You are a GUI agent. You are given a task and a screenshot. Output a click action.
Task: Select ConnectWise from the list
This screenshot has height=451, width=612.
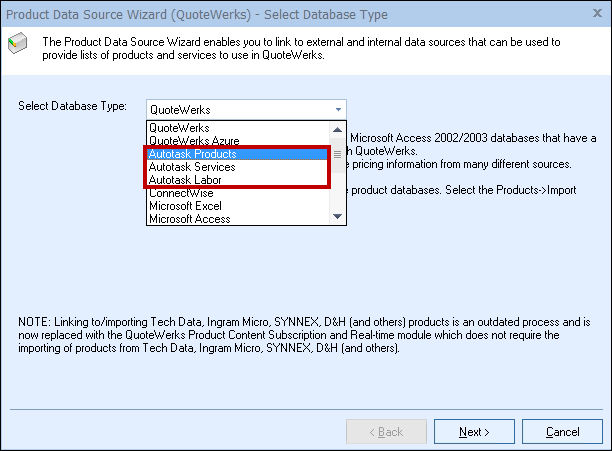(x=180, y=193)
